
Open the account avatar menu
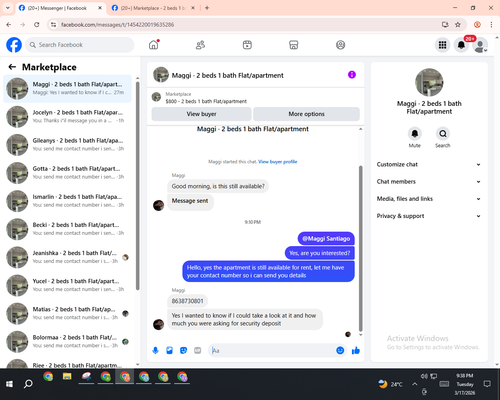(480, 45)
